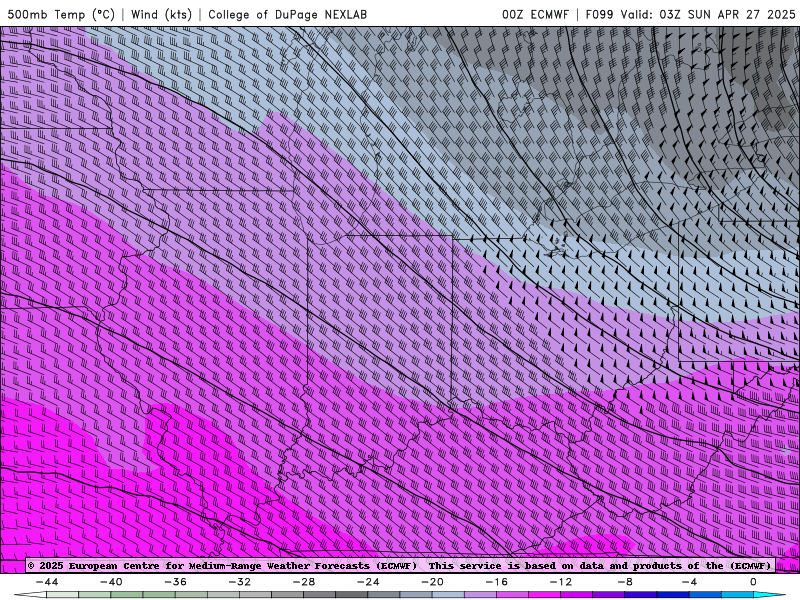Click the light blue swatch right of -20 tick
Image resolution: width=800 pixels, height=600 pixels.
(x=448, y=595)
